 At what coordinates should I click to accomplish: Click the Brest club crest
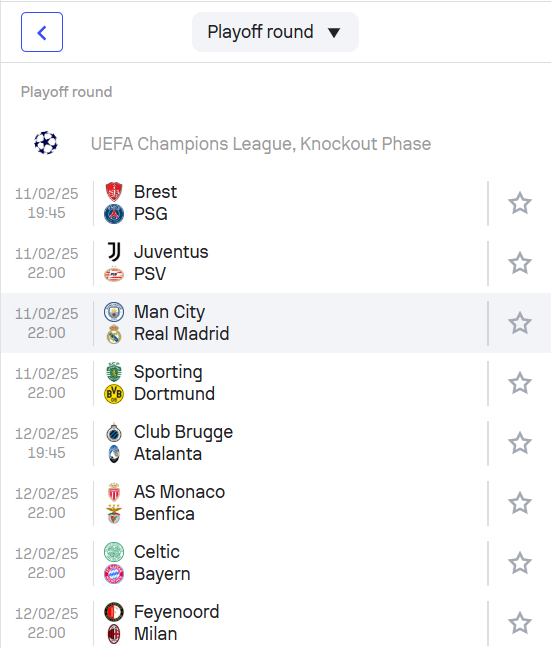click(x=114, y=192)
